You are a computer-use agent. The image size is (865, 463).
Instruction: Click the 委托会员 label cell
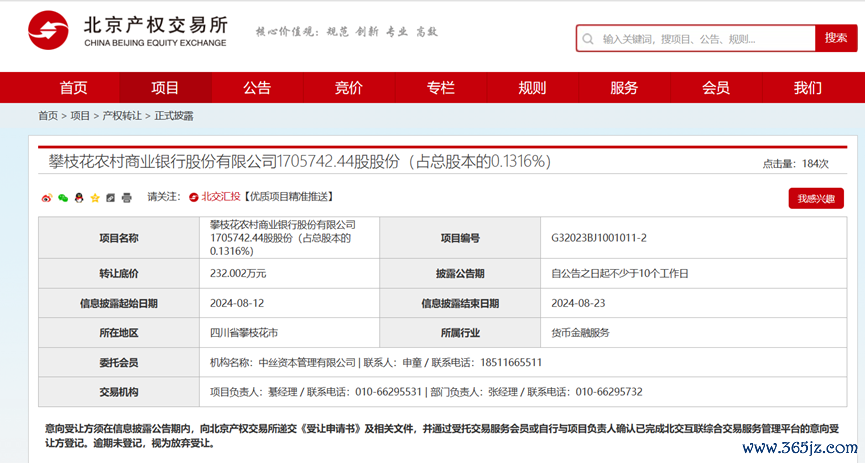(119, 363)
